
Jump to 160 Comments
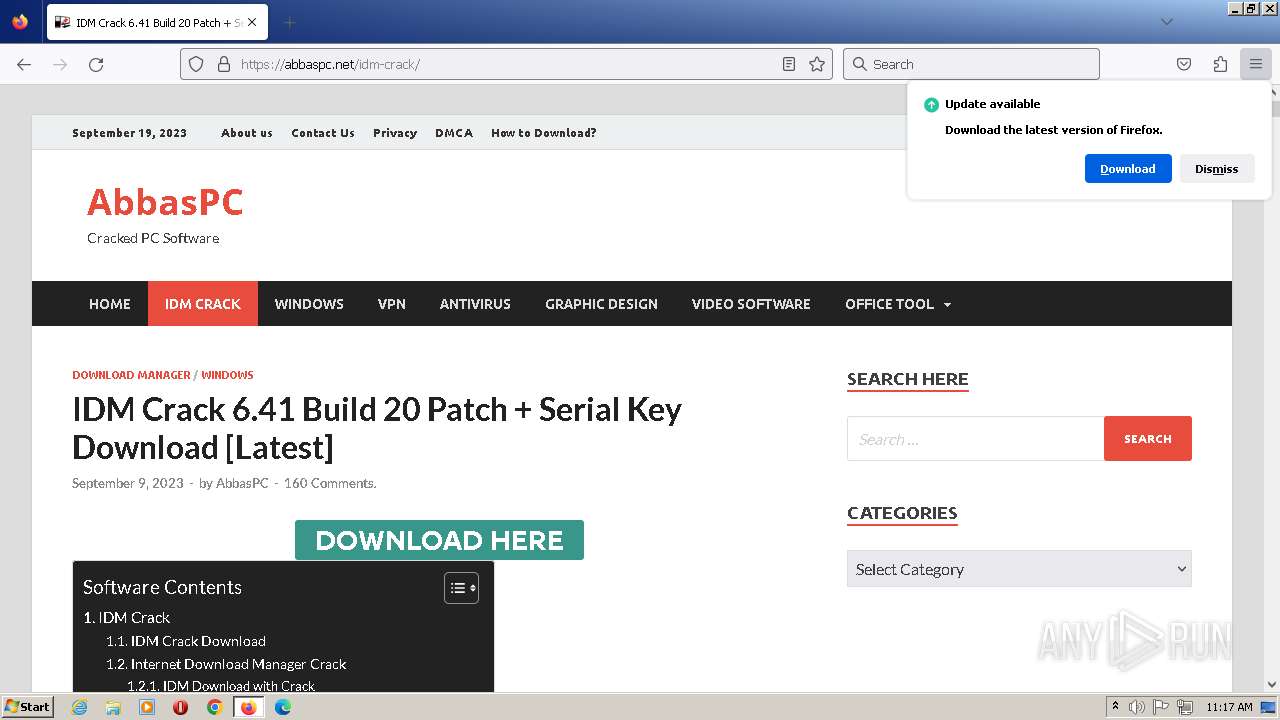pyautogui.click(x=330, y=483)
